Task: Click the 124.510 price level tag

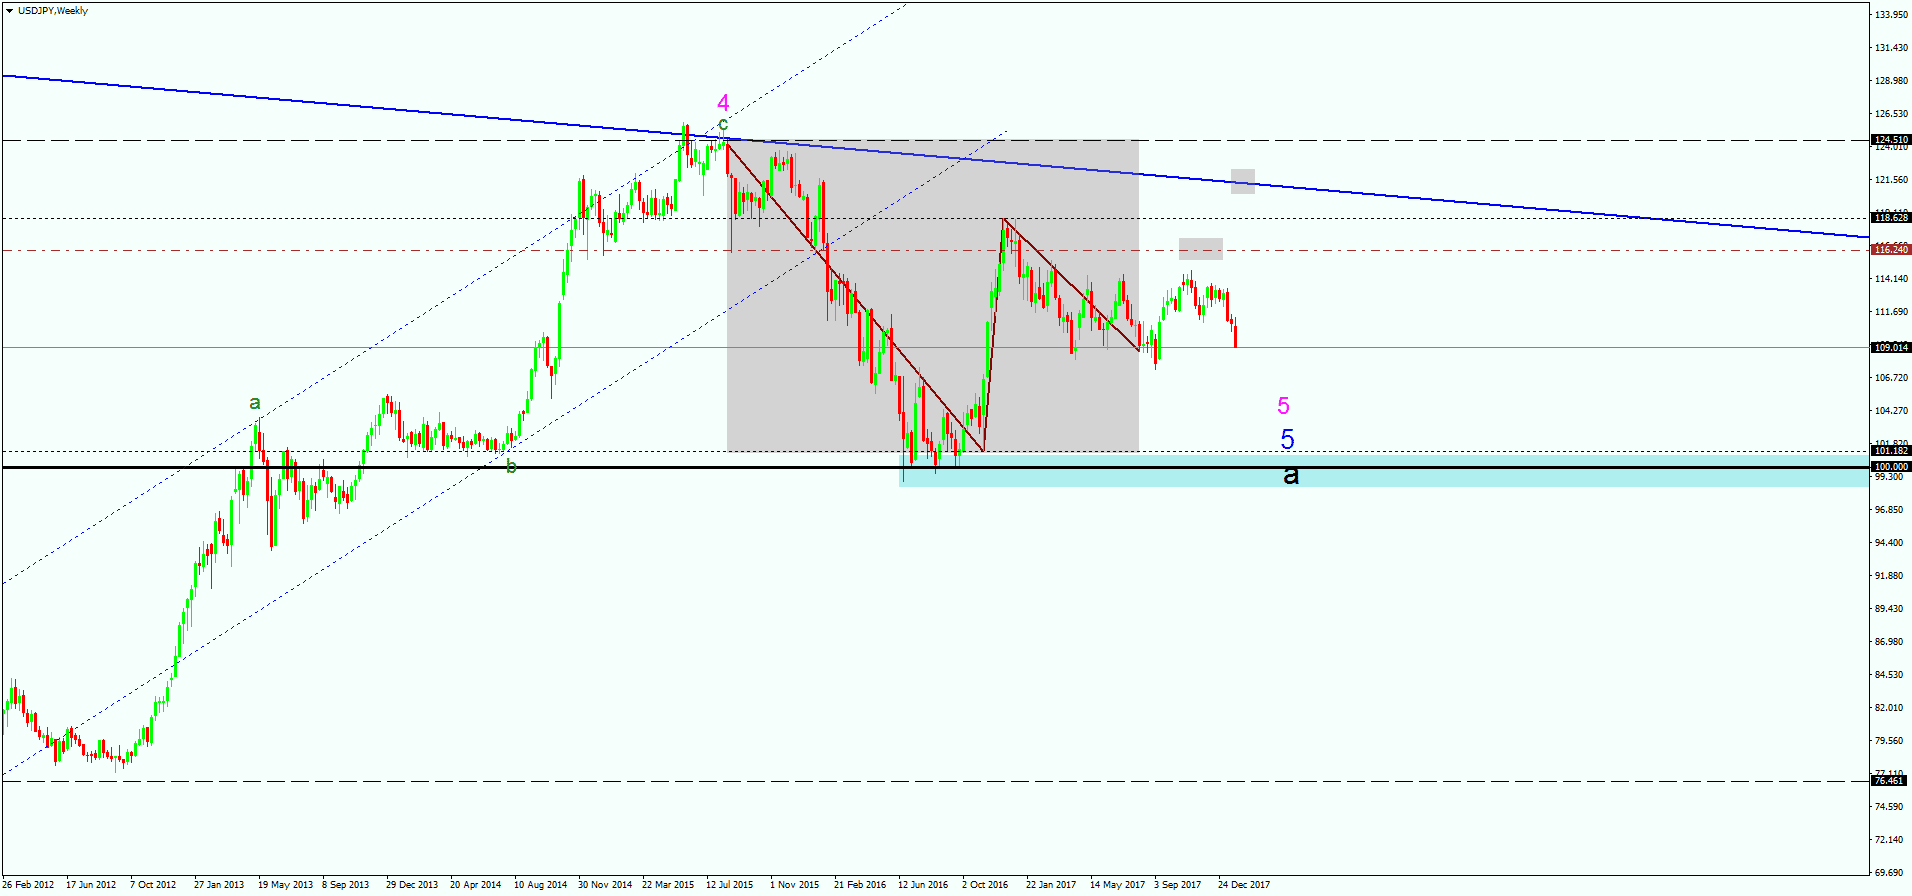Action: pyautogui.click(x=1891, y=140)
